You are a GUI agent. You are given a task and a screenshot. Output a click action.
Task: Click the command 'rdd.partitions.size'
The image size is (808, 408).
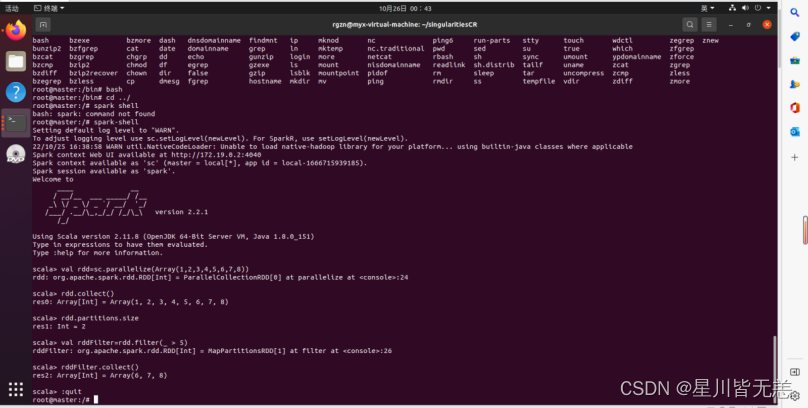100,318
